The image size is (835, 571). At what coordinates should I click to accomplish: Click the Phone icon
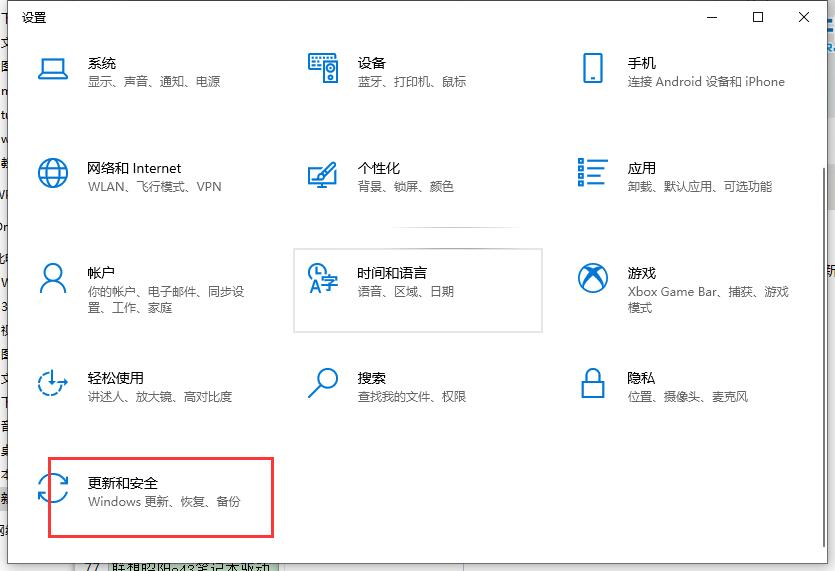(592, 68)
